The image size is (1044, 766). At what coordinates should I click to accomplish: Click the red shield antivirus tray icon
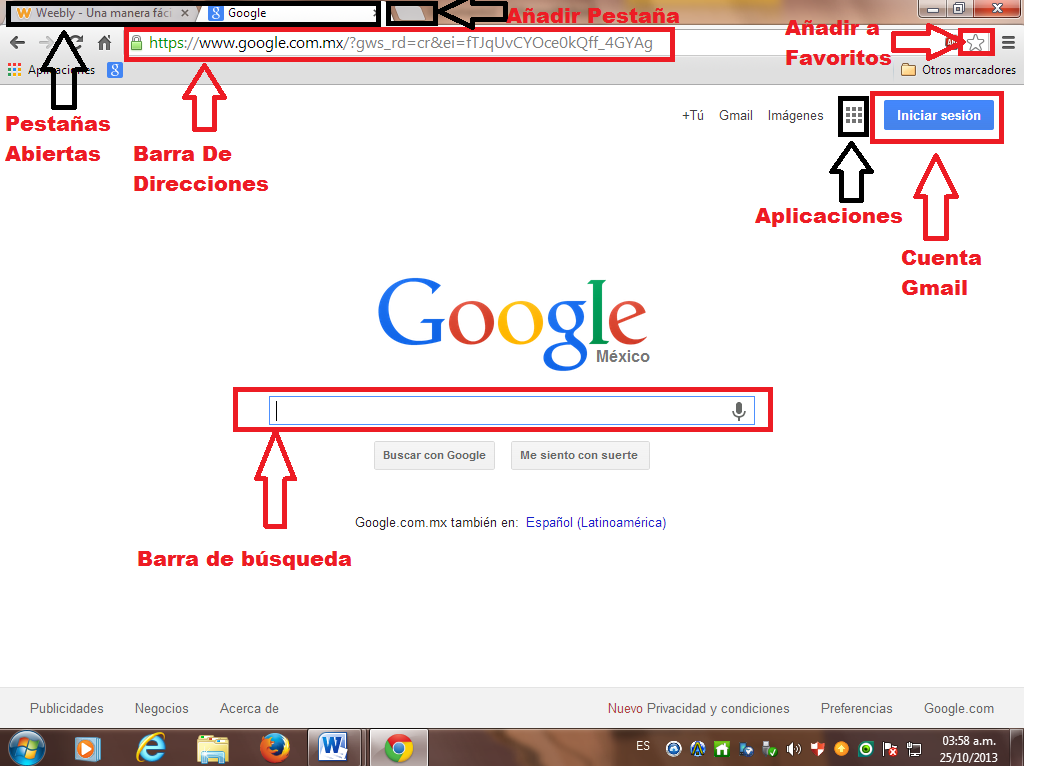pyautogui.click(x=817, y=749)
